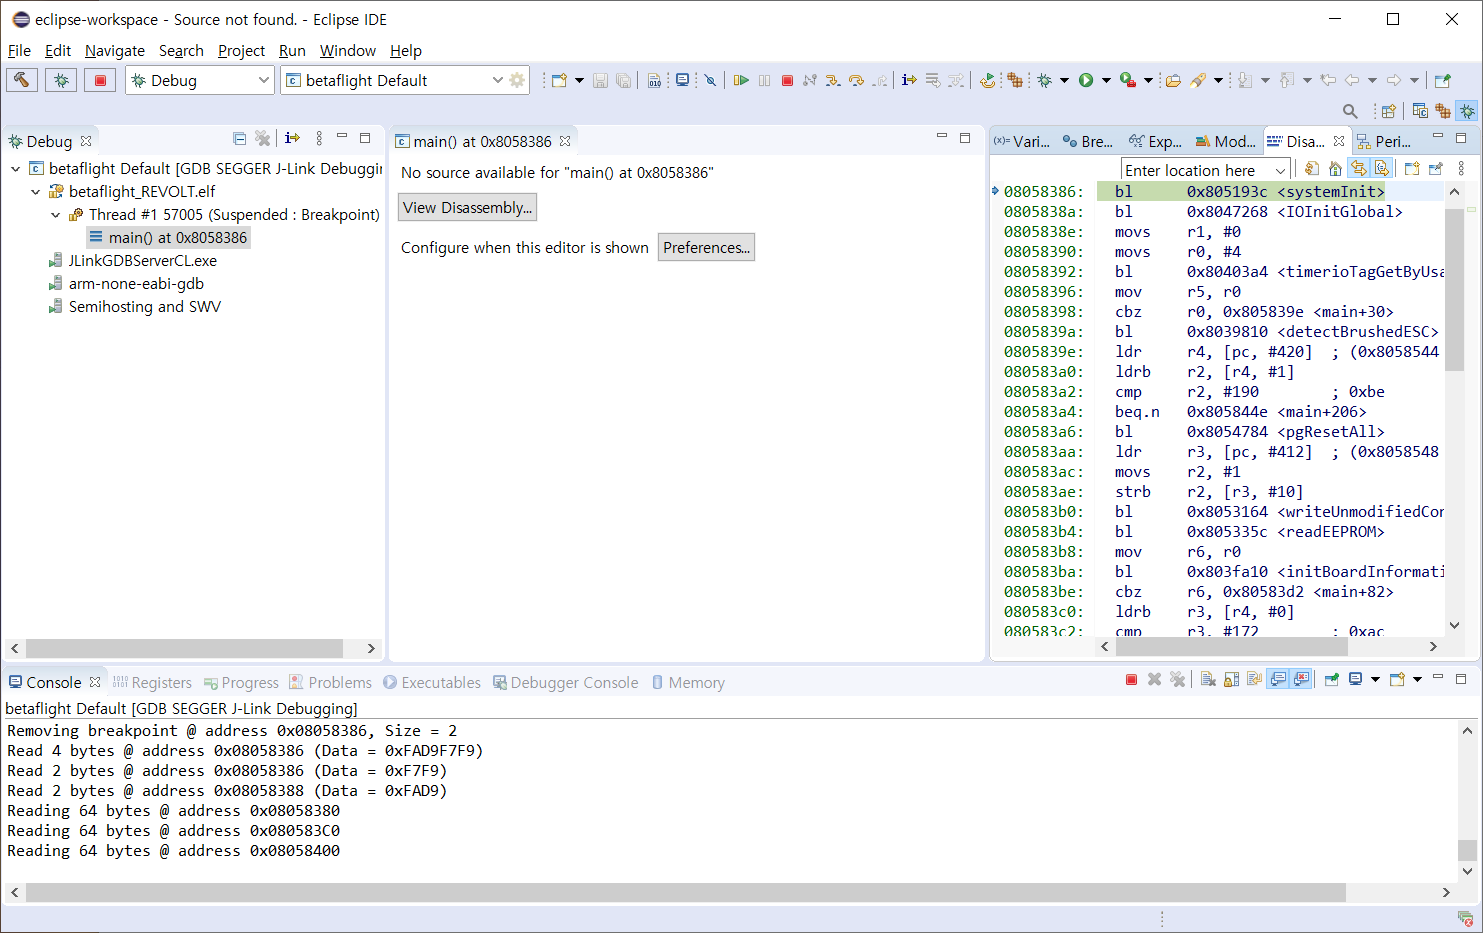
Task: Select Semihosting and SWV entry
Action: (135, 307)
